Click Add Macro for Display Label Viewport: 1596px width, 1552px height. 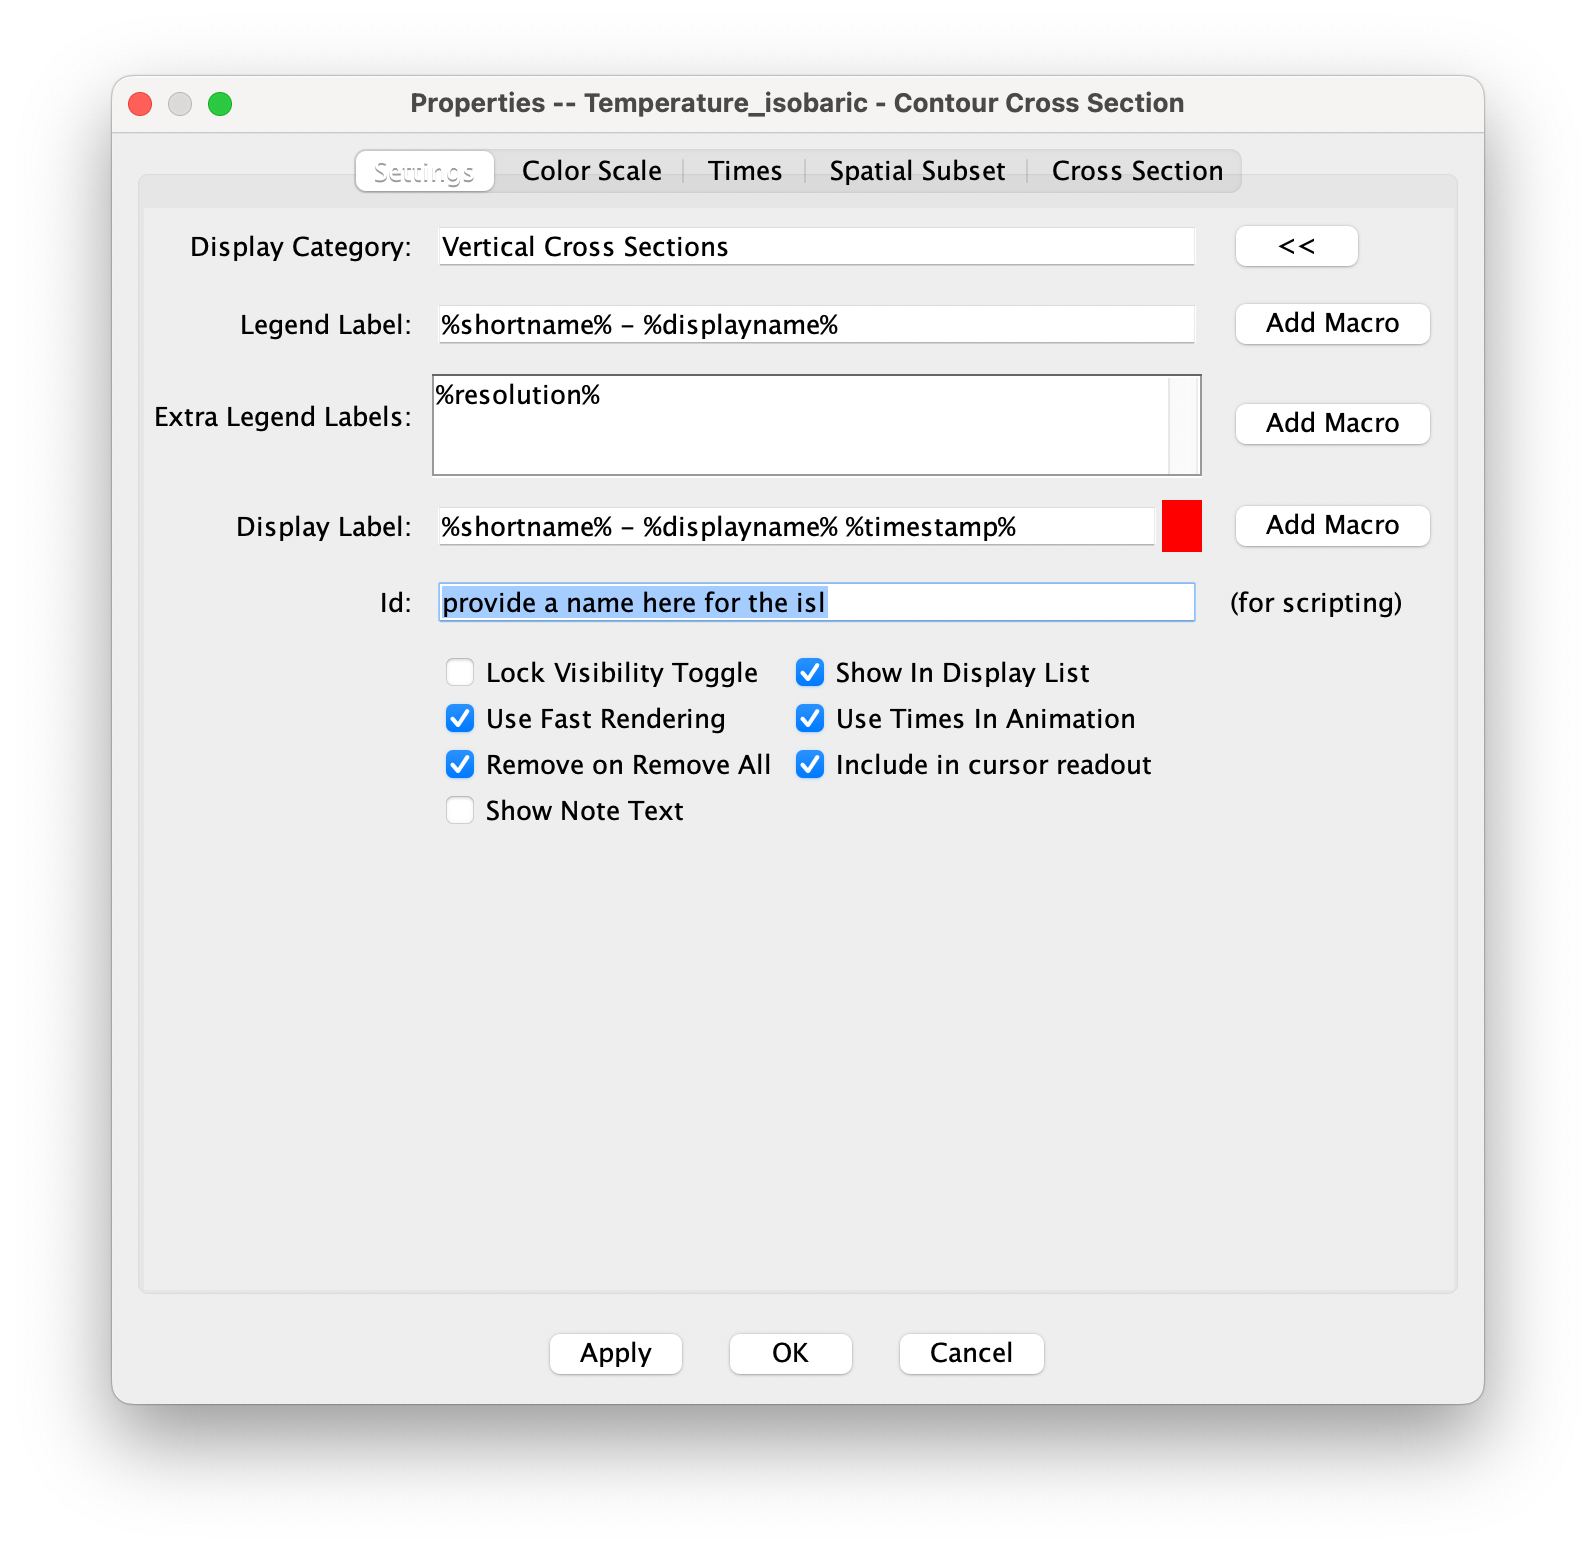pos(1331,526)
